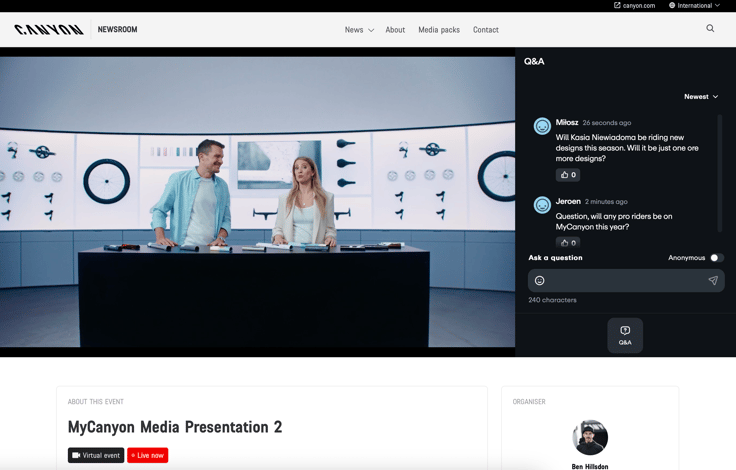Go to the About page
Image resolution: width=736 pixels, height=470 pixels.
point(395,30)
